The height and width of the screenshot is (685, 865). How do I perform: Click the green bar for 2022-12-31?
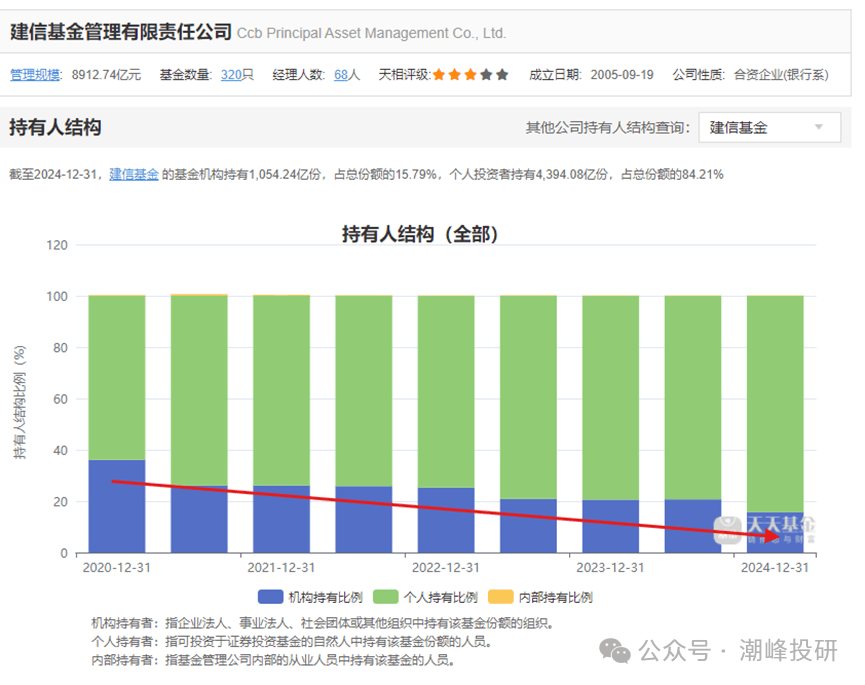click(x=446, y=392)
